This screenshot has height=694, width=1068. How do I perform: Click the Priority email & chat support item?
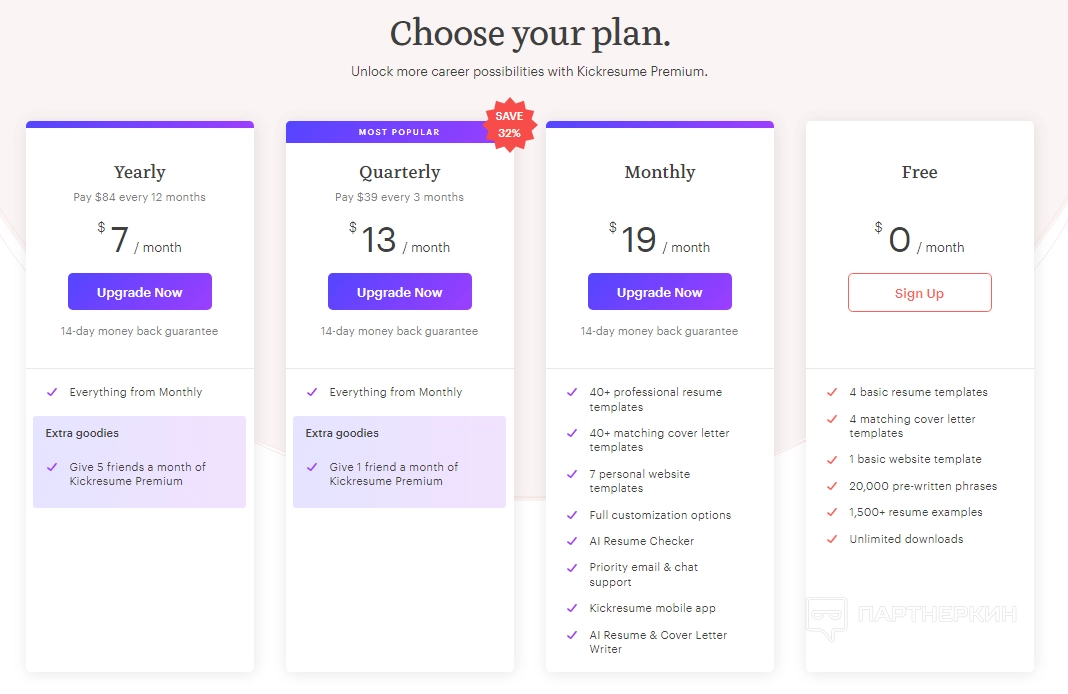coord(643,574)
